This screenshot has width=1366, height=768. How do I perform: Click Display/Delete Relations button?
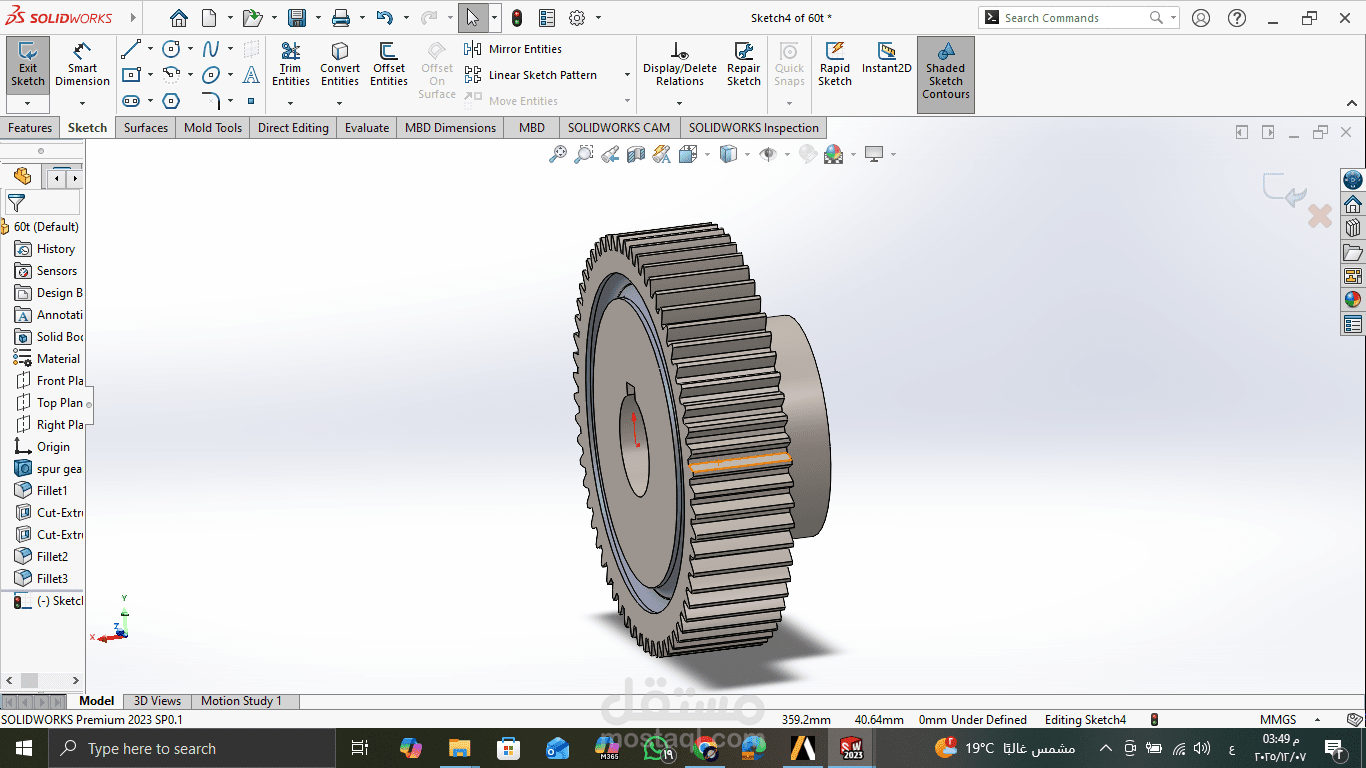pyautogui.click(x=679, y=64)
